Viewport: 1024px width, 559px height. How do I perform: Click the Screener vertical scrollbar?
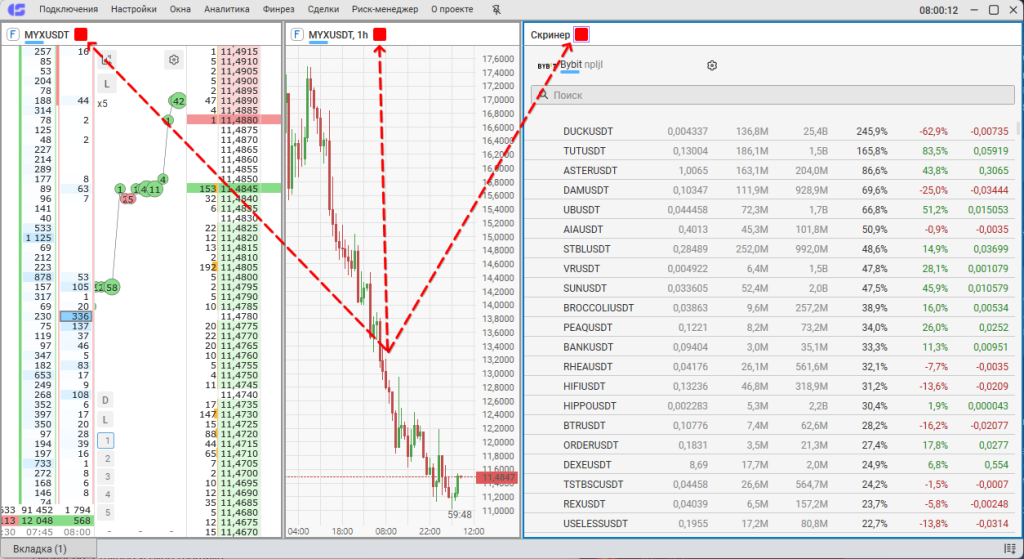1017,129
